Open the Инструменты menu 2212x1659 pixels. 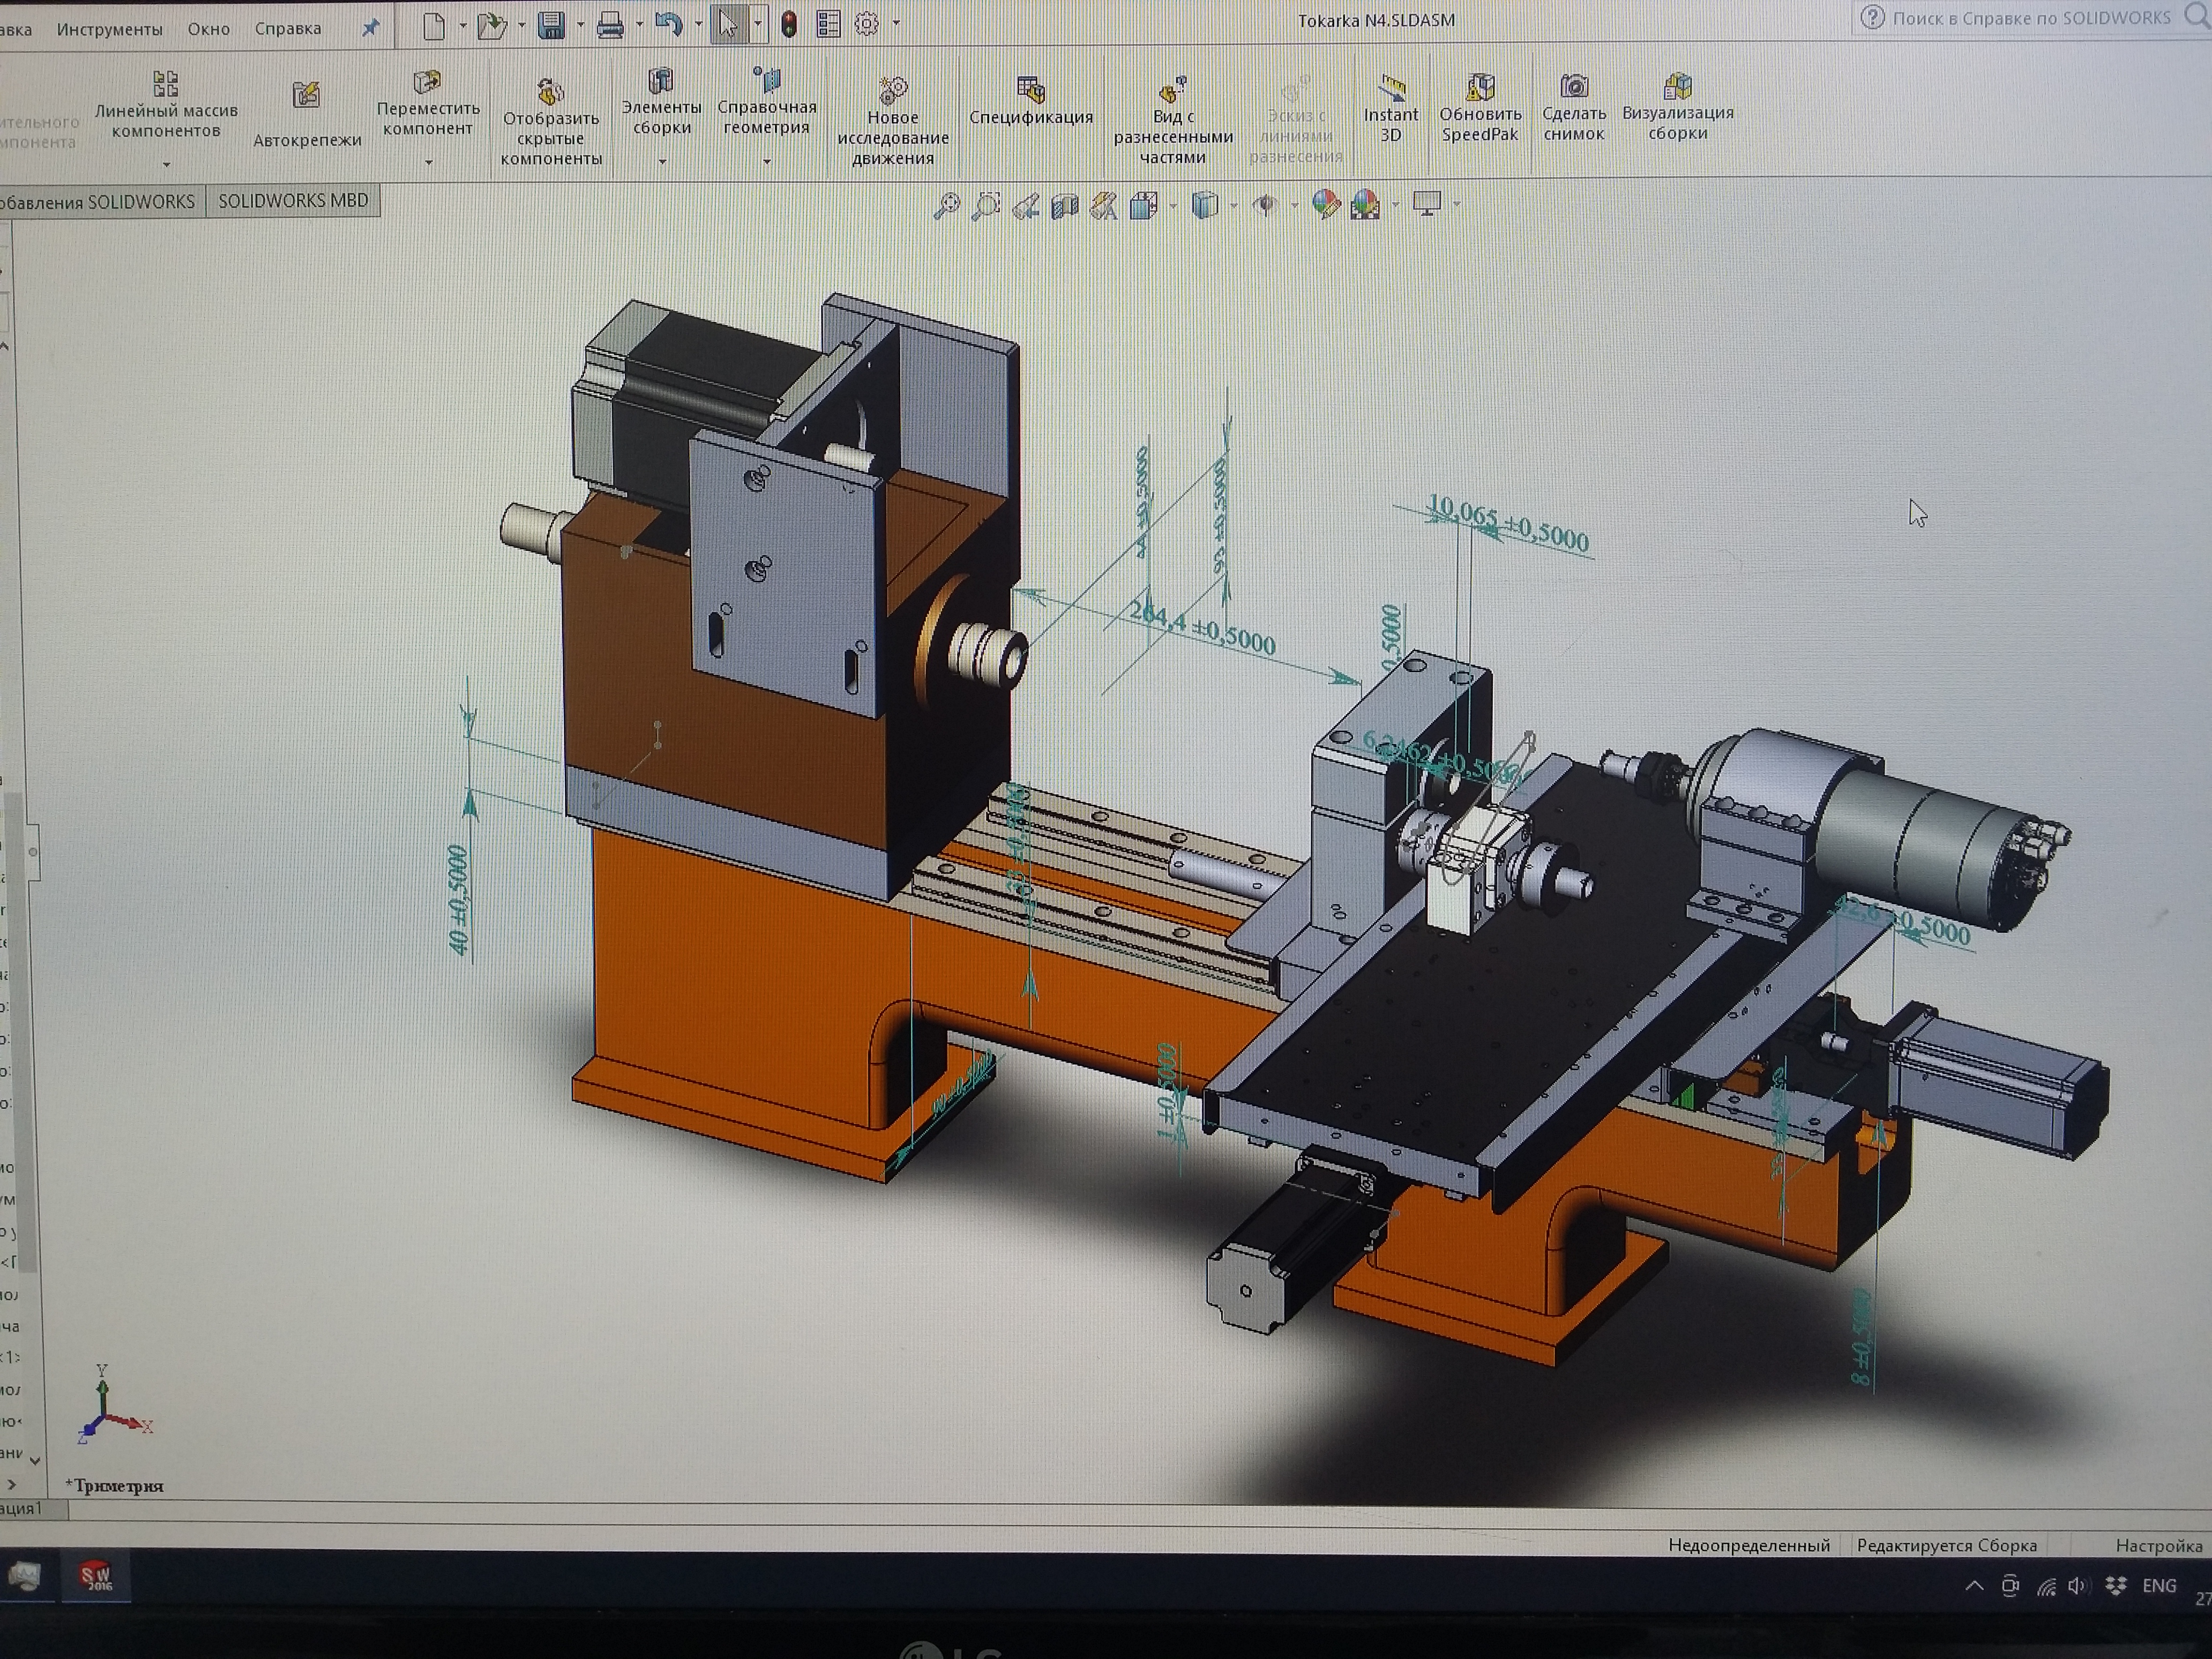tap(109, 29)
